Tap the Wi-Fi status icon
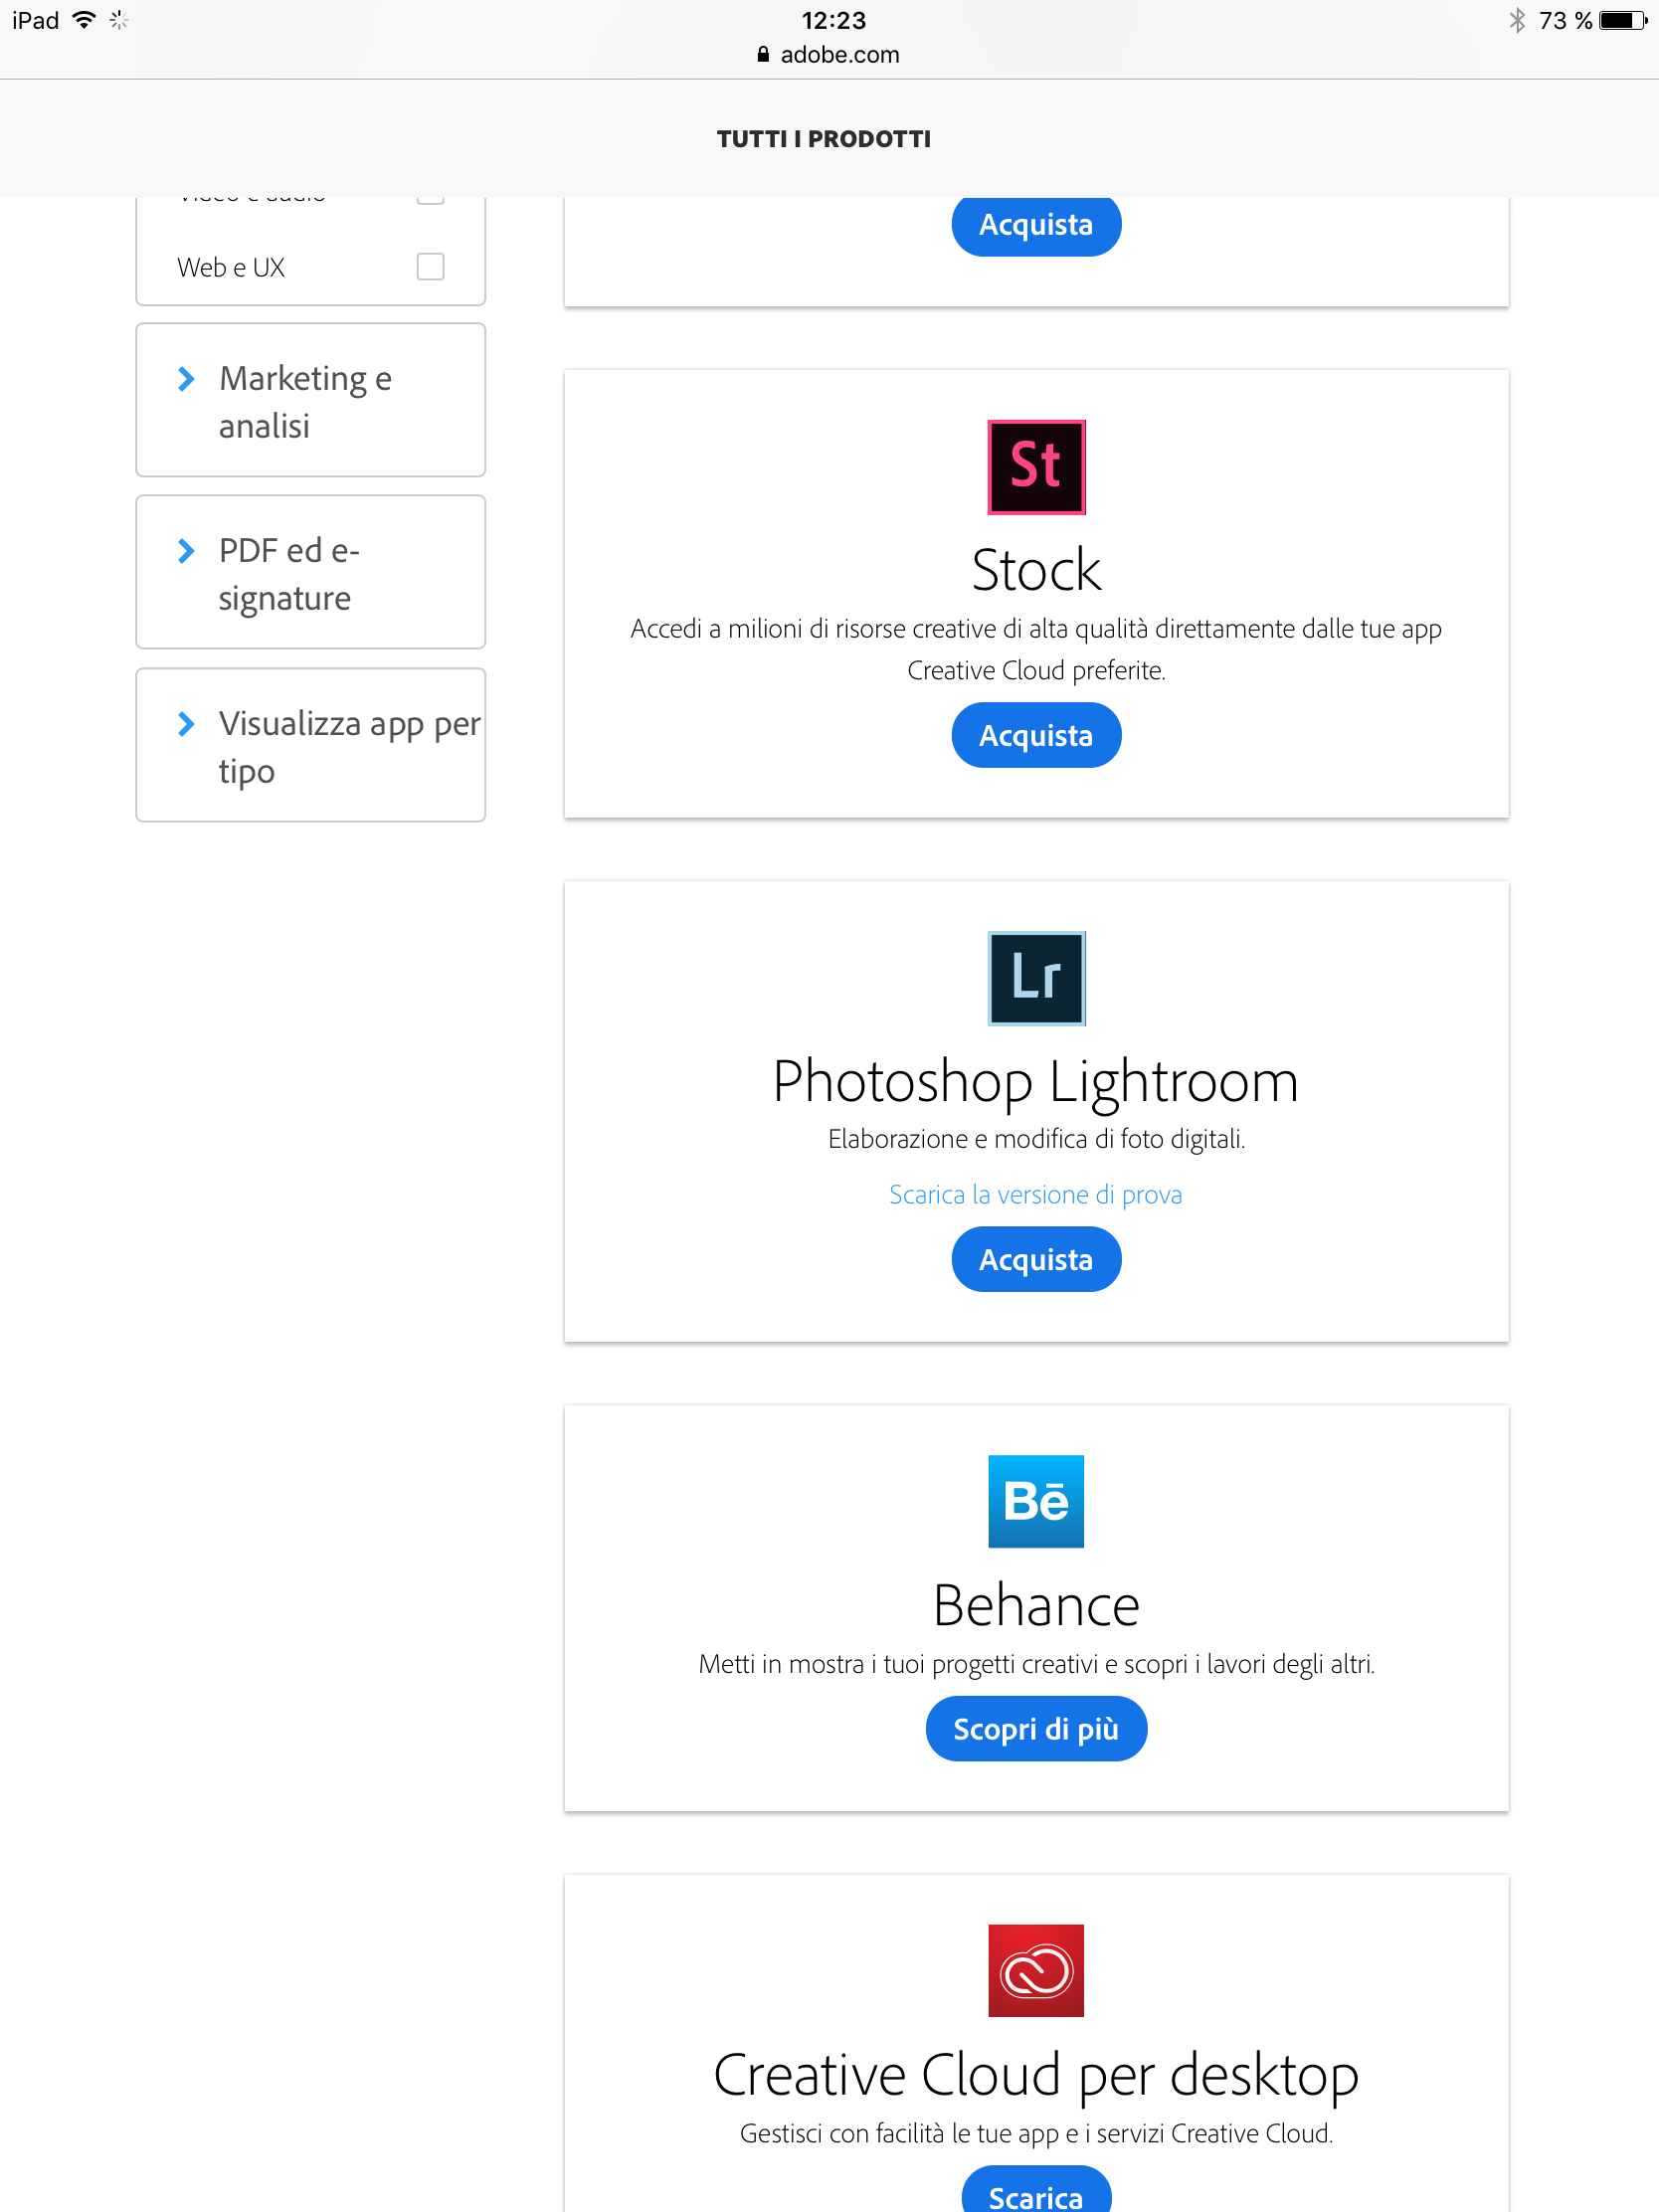Screen dimensions: 1659x2212 (x=85, y=20)
